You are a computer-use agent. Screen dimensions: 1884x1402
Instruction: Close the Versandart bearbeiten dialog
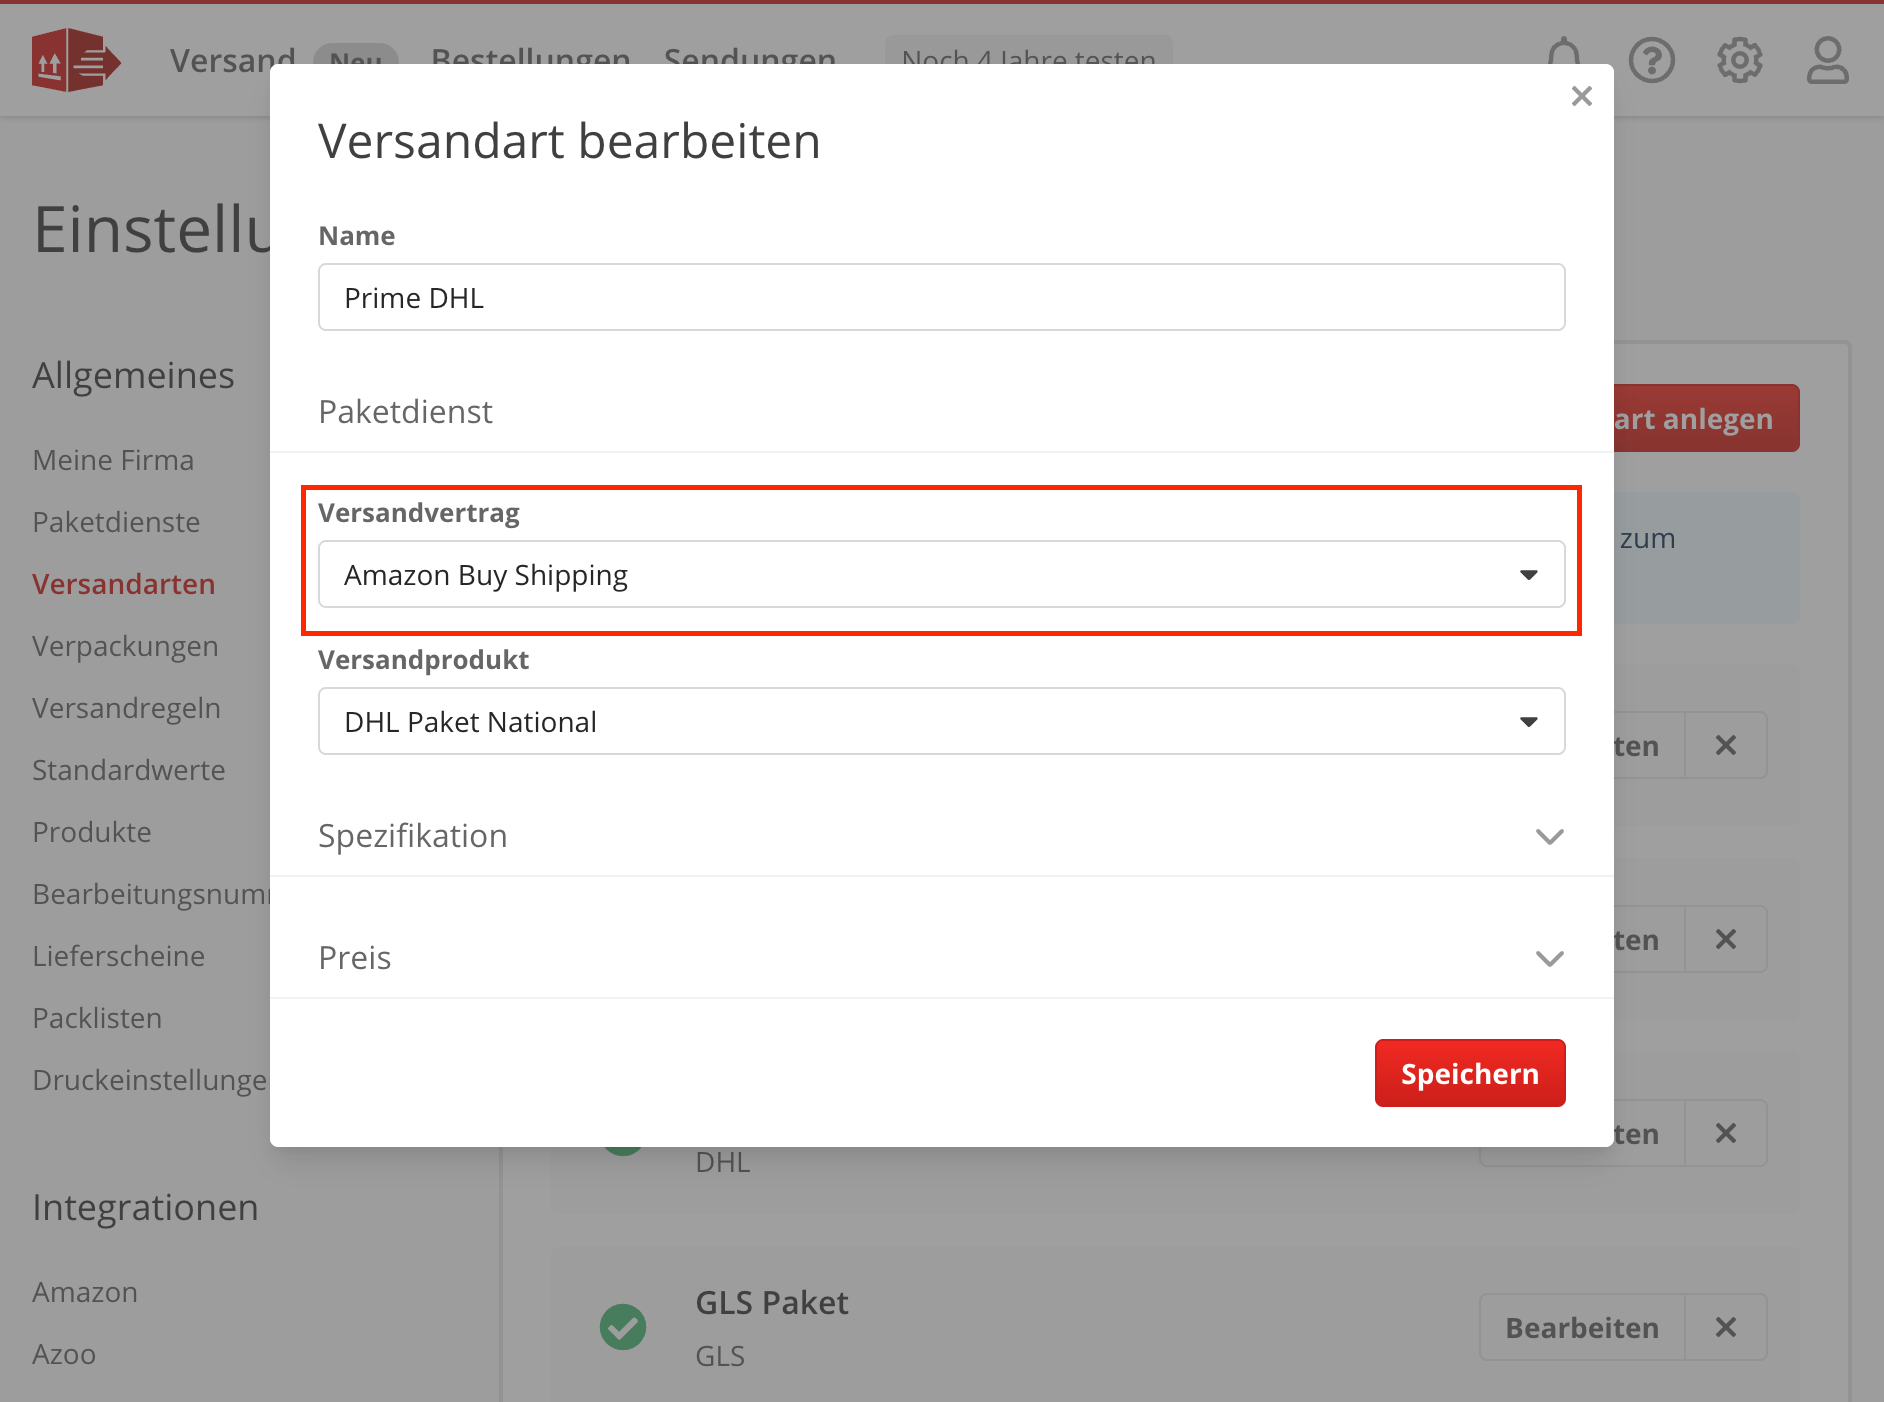(1581, 96)
